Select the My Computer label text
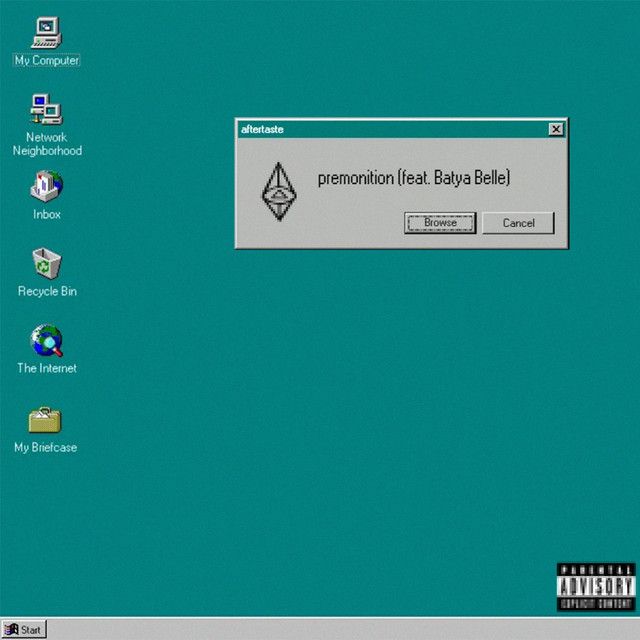The height and width of the screenshot is (640, 640). (47, 60)
